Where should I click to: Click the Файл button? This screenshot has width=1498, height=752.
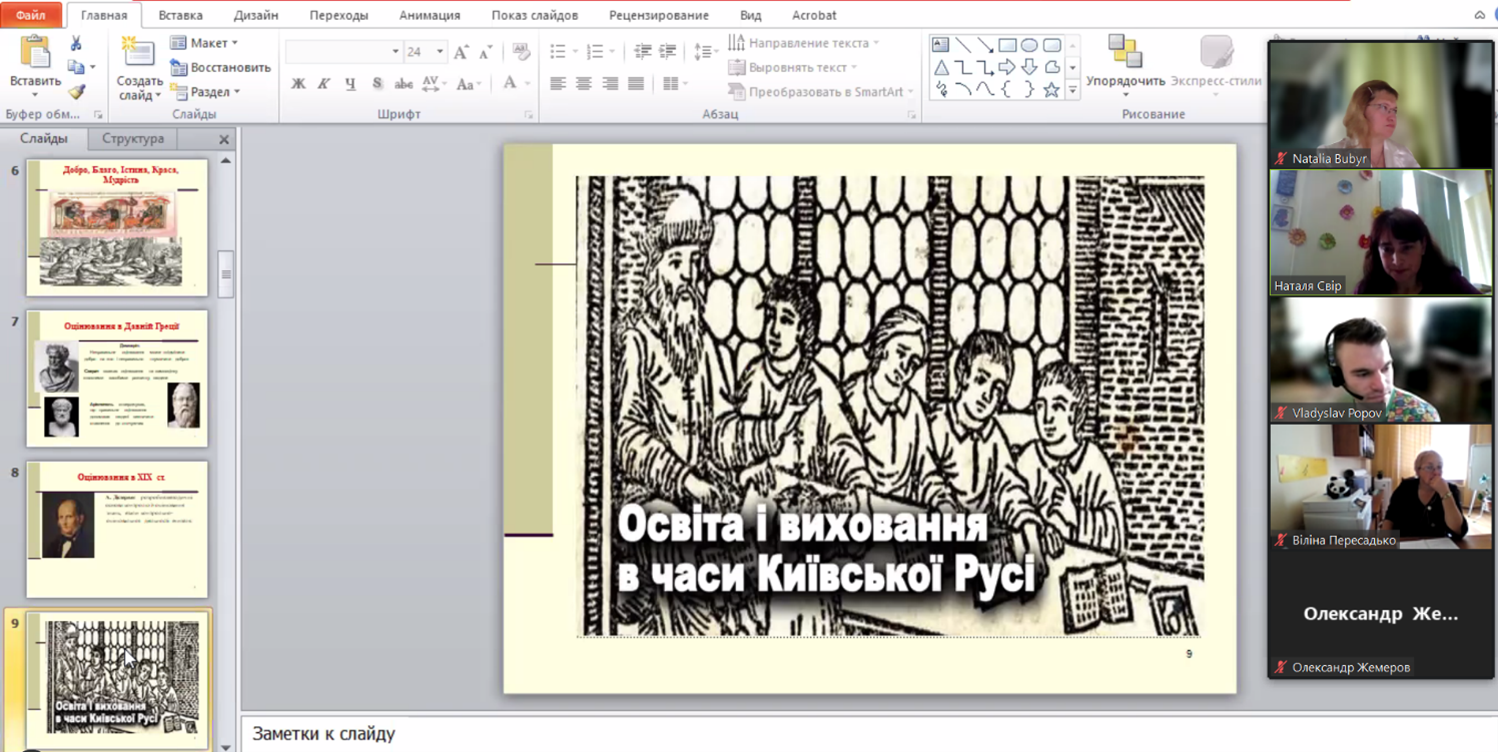(x=30, y=15)
